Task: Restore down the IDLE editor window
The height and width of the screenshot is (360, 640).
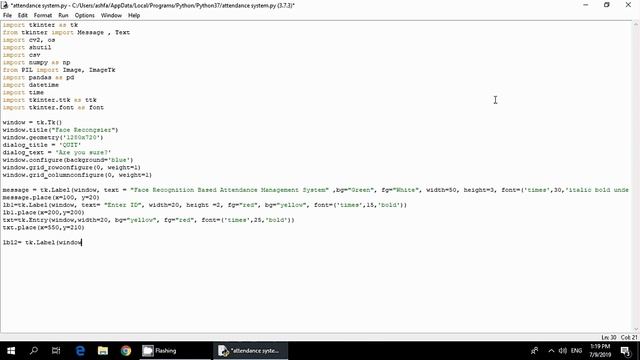Action: 607,5
